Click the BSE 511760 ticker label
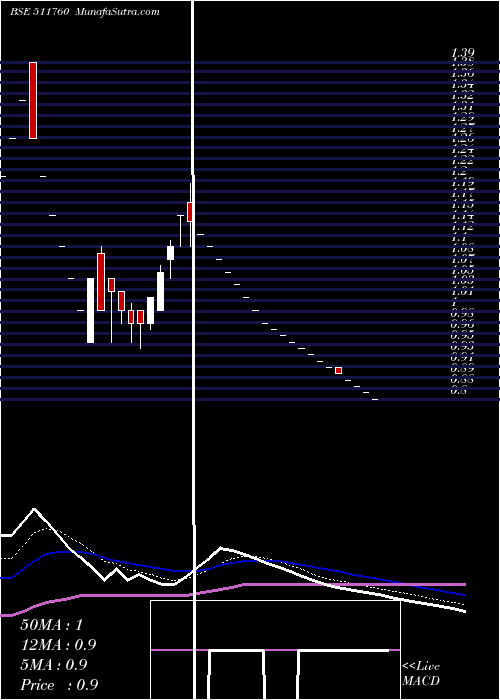Image resolution: width=500 pixels, height=700 pixels. click(x=40, y=12)
